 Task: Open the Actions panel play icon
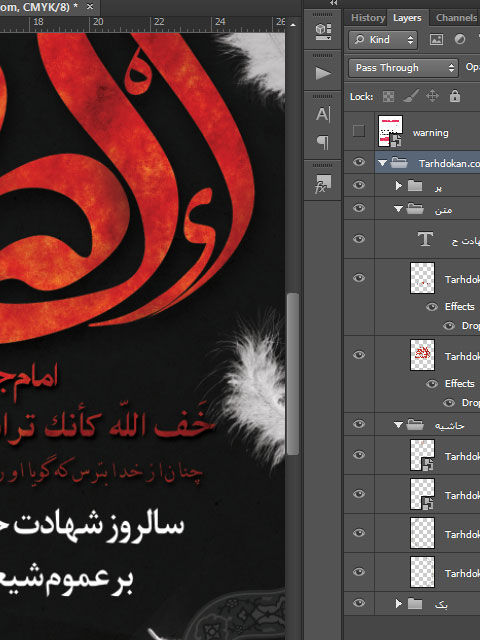[323, 73]
